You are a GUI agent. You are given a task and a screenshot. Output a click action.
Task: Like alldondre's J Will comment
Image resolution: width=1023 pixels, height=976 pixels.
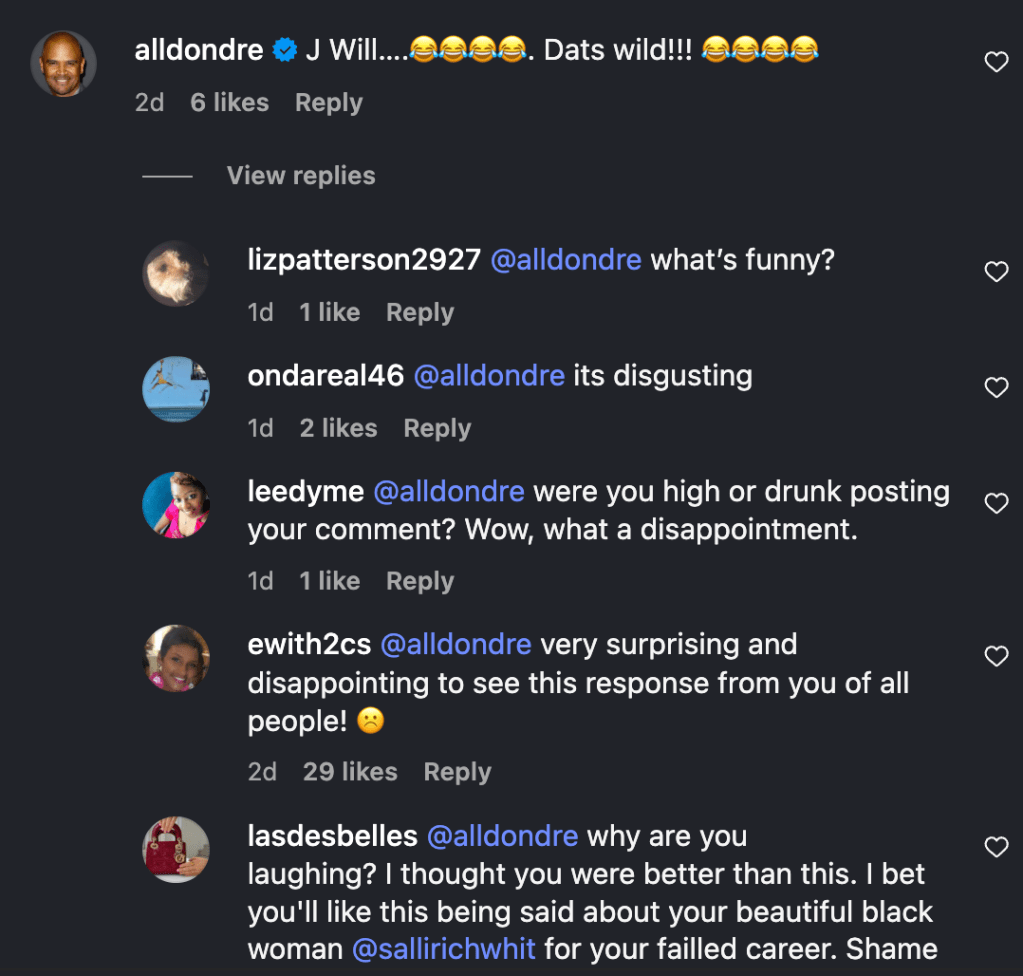996,63
